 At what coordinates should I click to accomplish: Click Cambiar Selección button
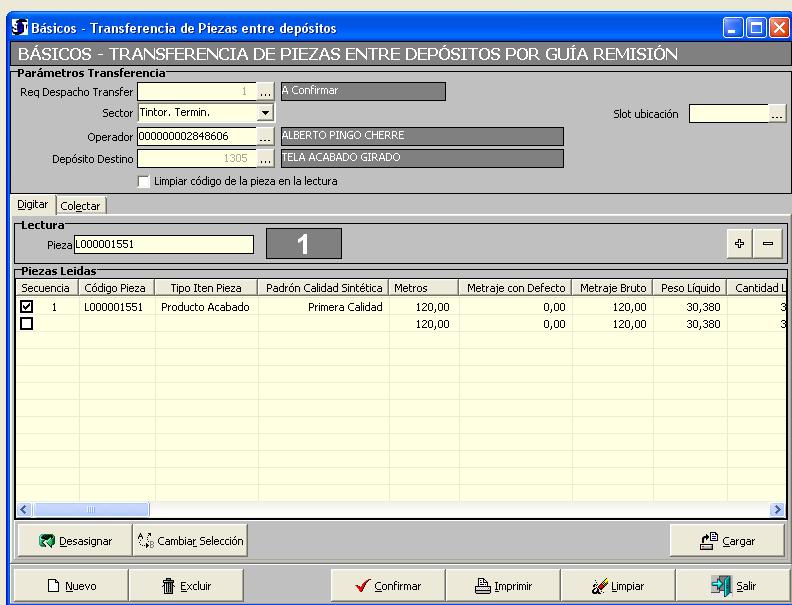190,540
